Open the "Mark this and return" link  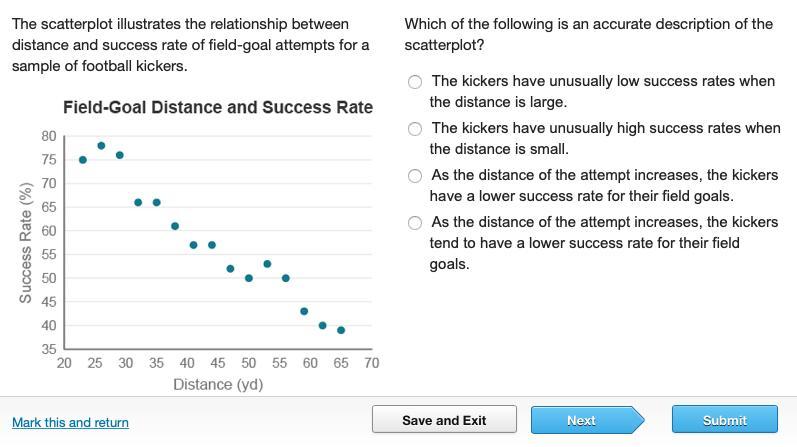[70, 423]
